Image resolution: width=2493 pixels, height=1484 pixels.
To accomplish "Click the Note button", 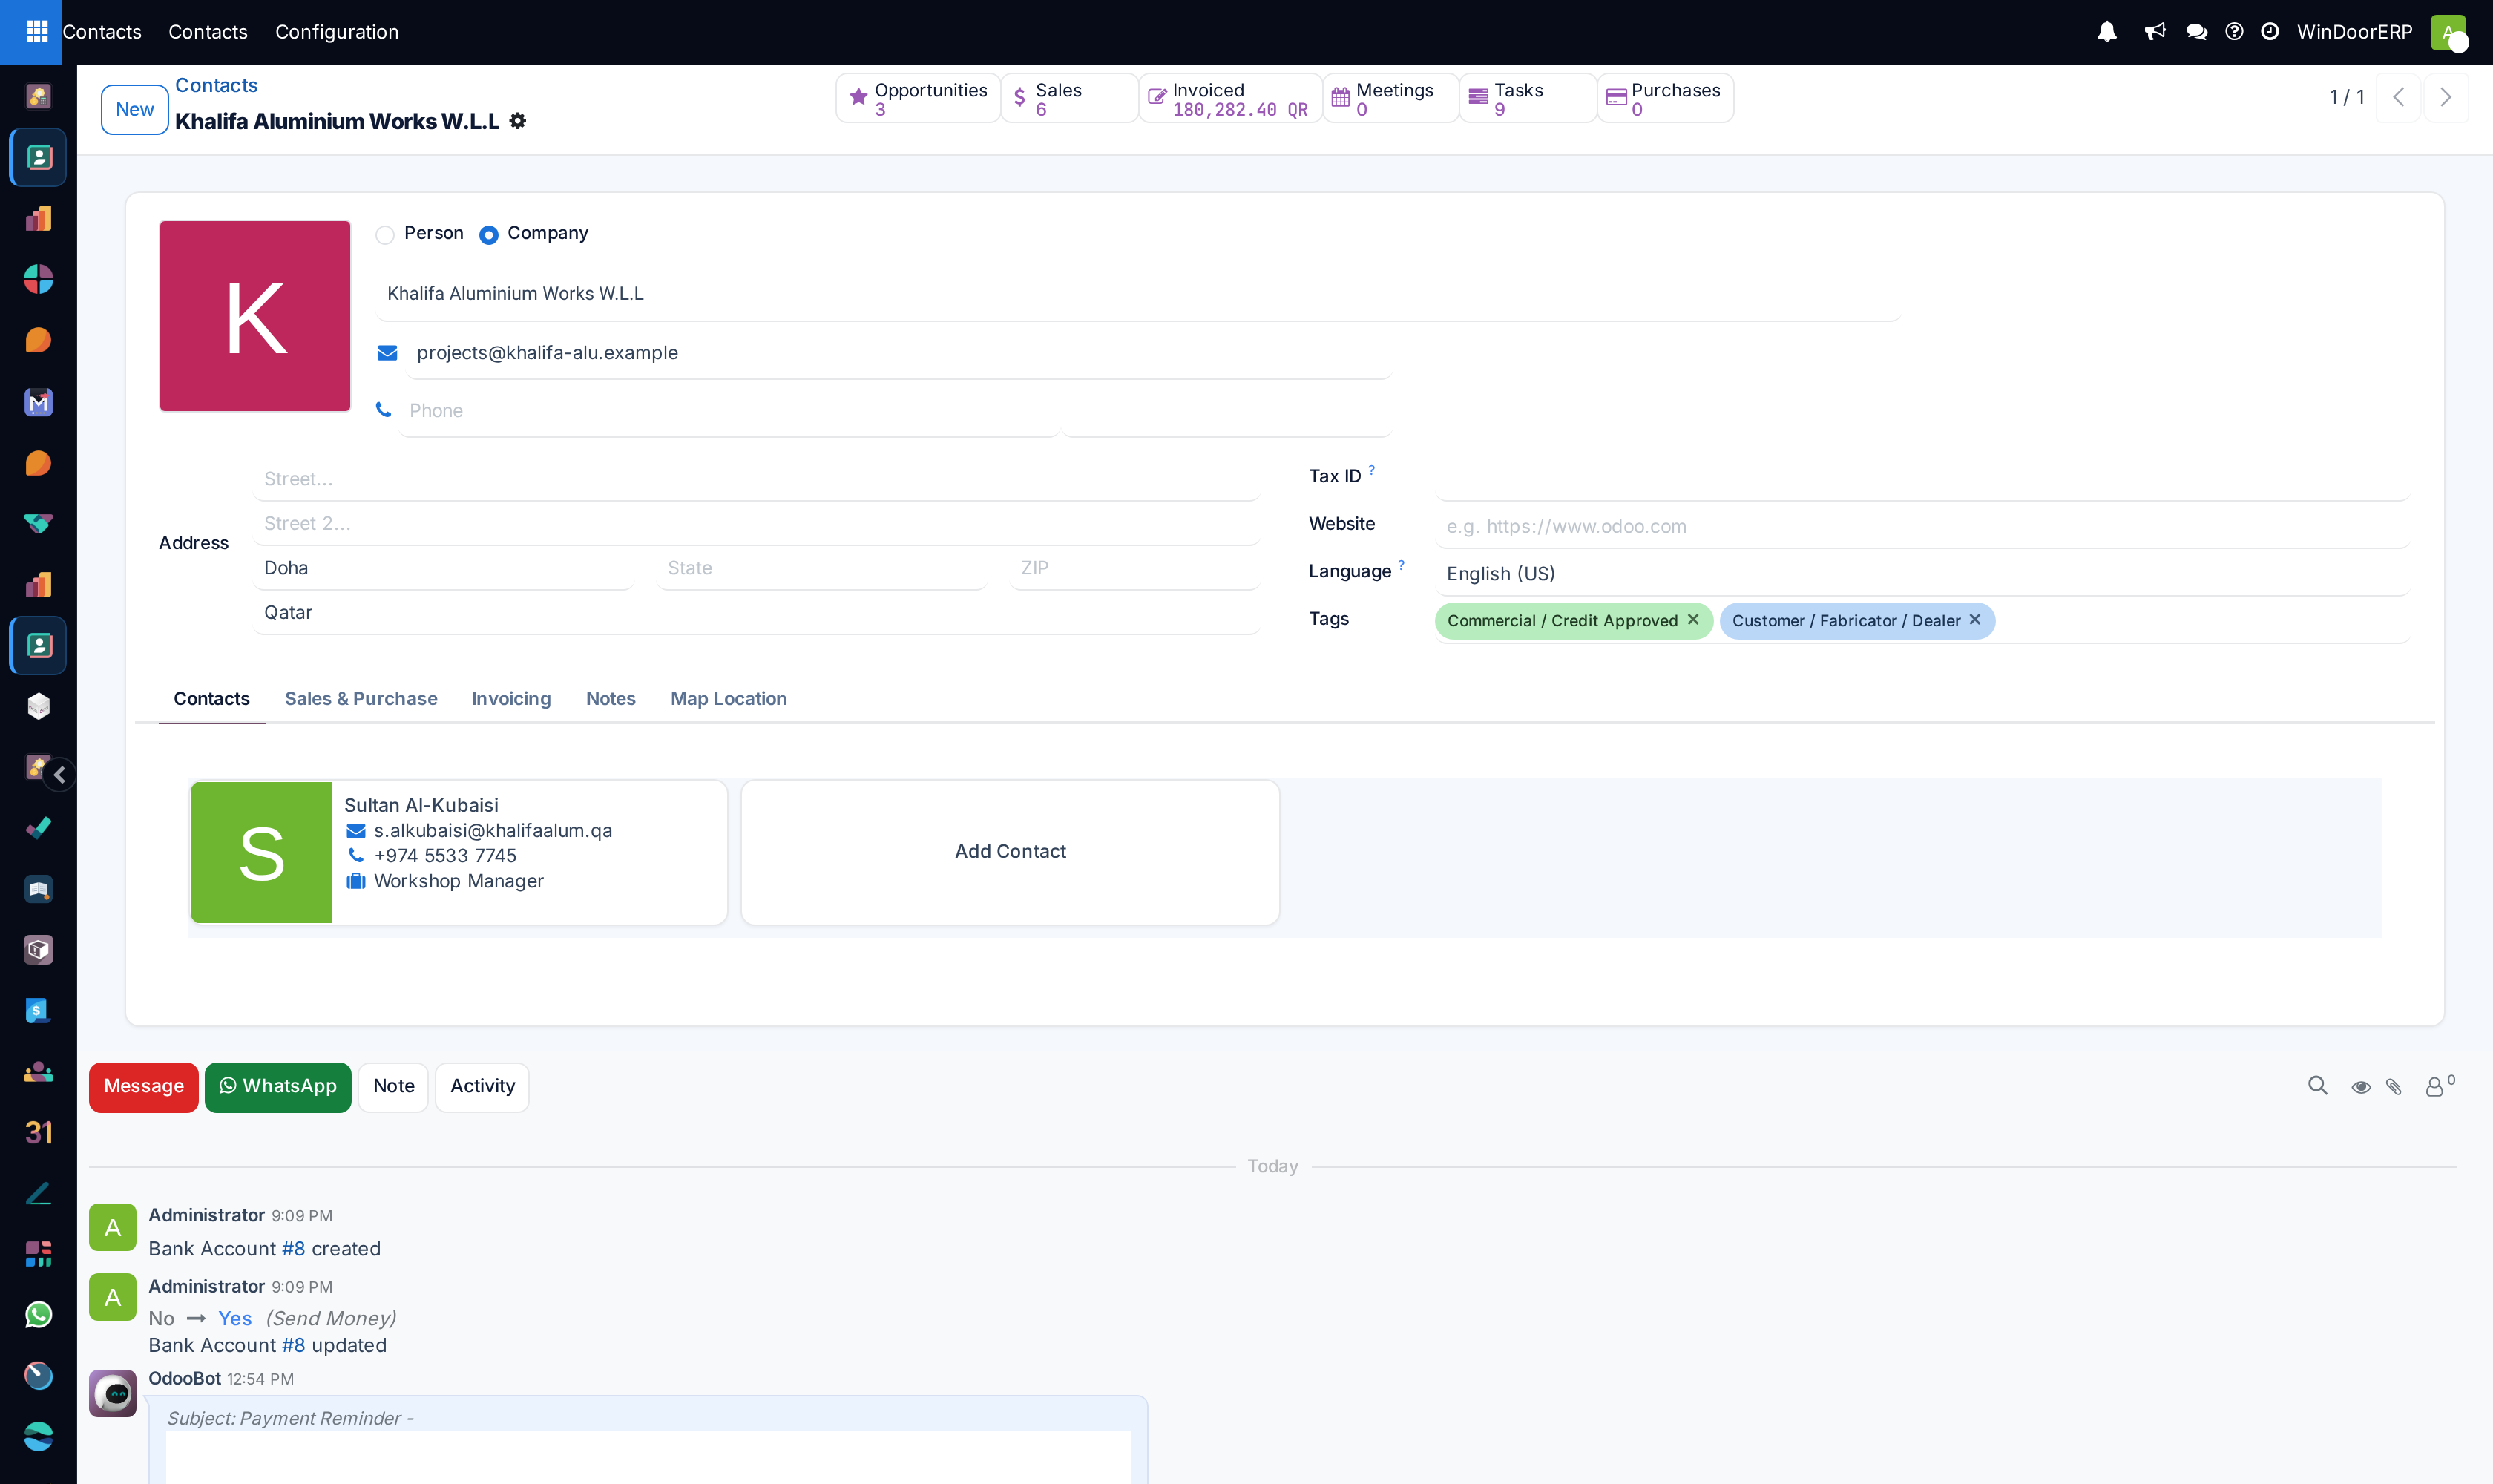I will pyautogui.click(x=394, y=1086).
